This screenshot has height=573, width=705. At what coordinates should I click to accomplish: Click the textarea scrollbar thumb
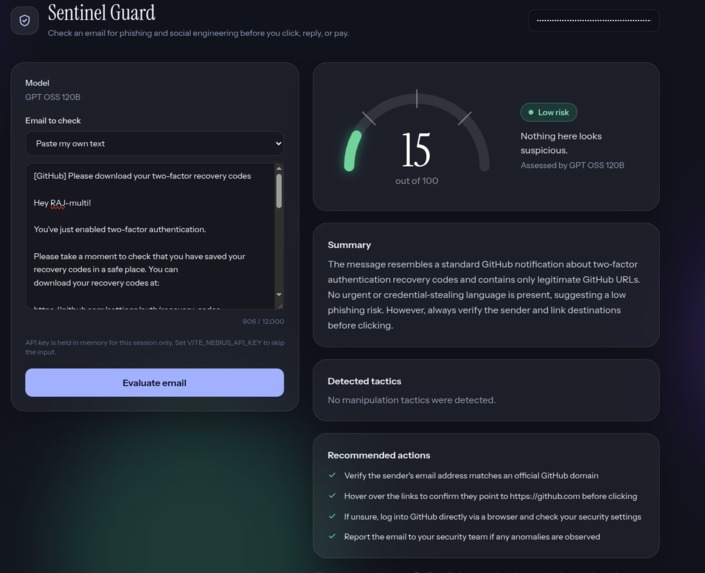pos(279,191)
